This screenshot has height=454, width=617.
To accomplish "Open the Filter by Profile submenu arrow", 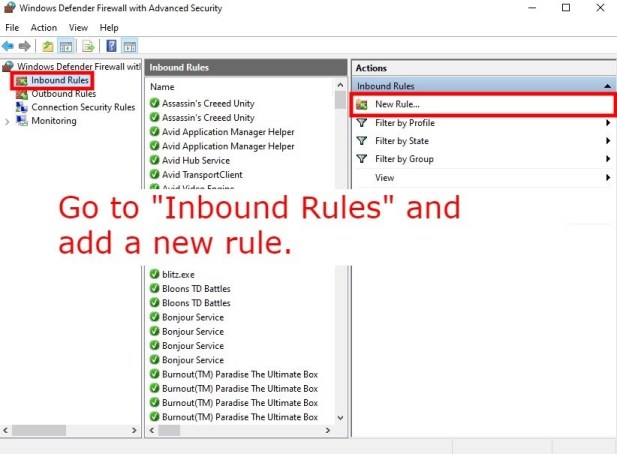I will (x=608, y=123).
